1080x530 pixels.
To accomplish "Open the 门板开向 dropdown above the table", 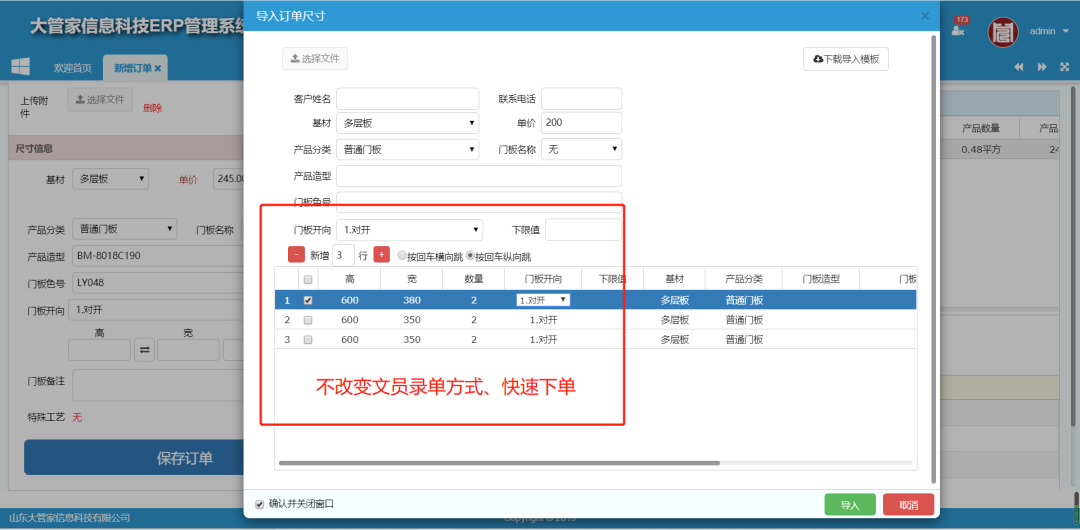I will [x=408, y=230].
